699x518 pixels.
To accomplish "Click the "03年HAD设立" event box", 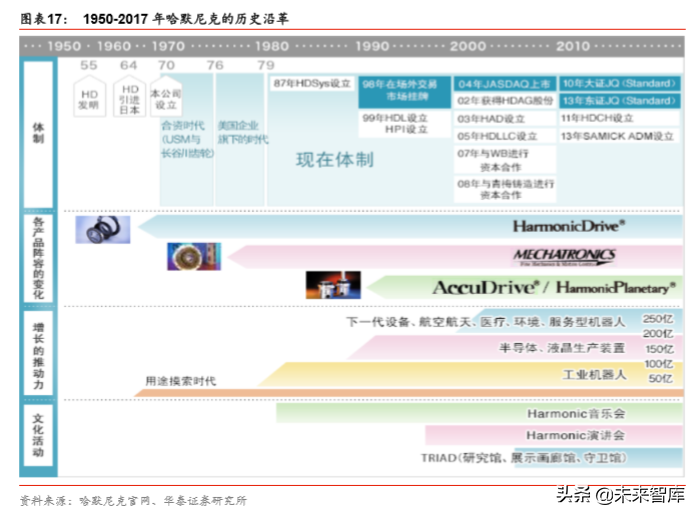I will [505, 119].
